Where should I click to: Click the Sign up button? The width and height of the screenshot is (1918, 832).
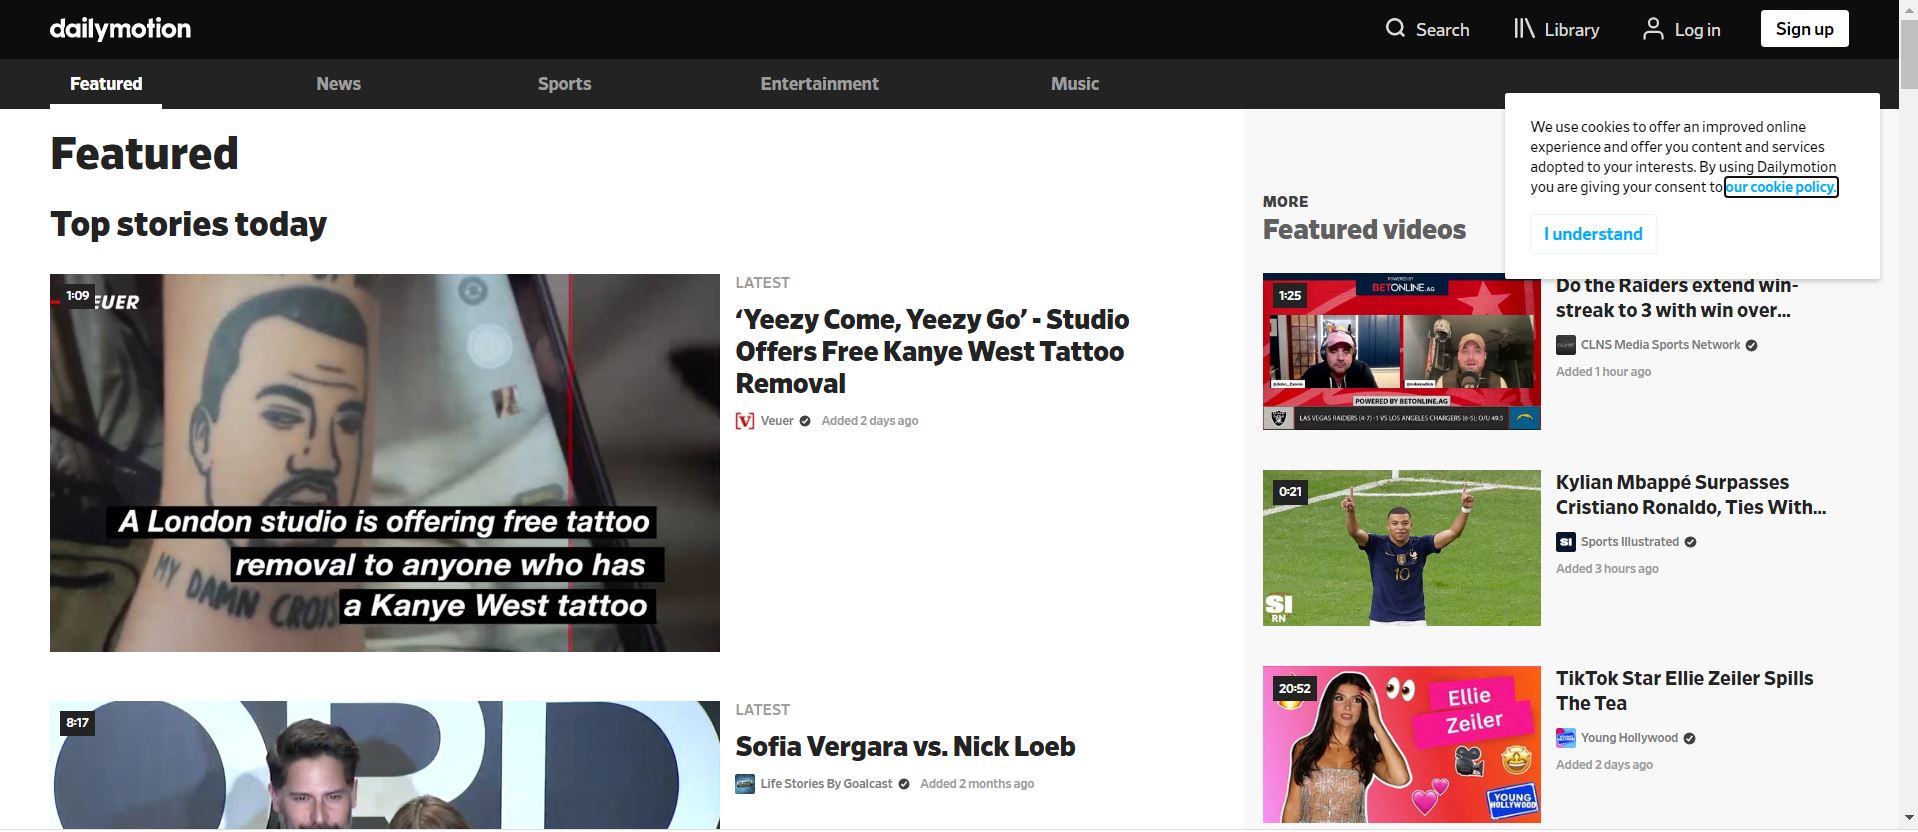coord(1804,29)
